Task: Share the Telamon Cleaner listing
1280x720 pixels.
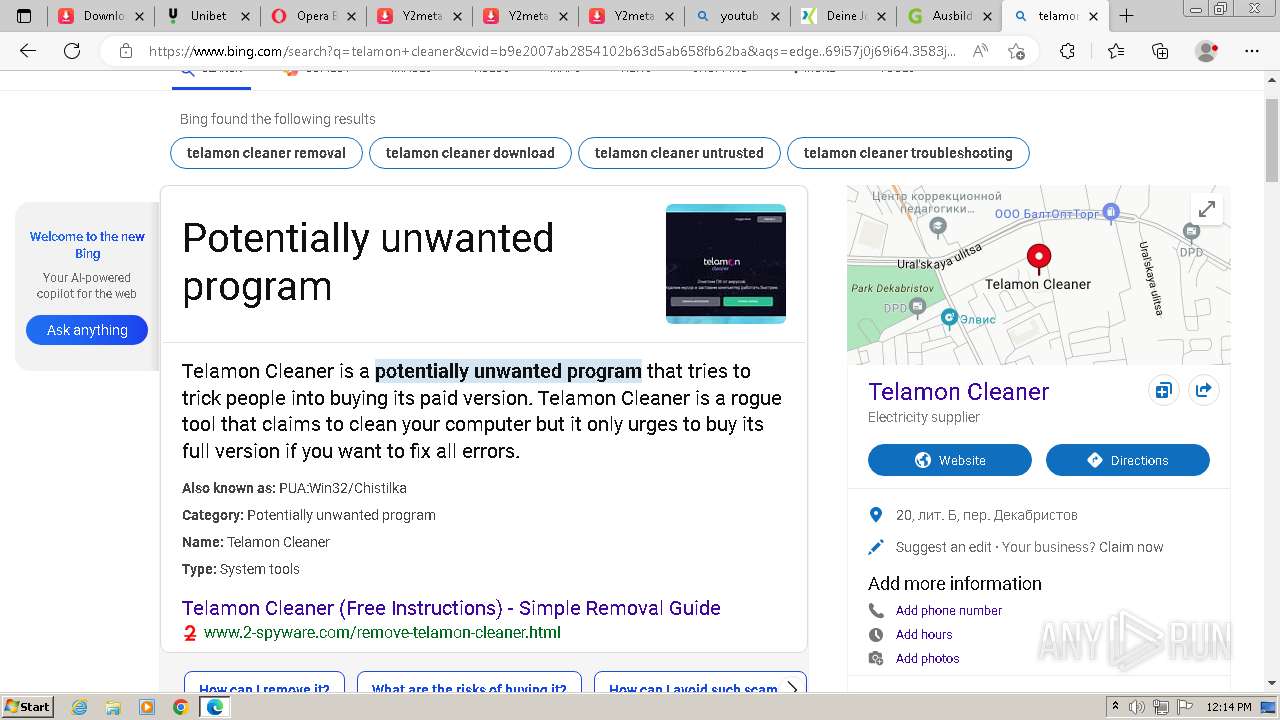Action: [x=1203, y=390]
